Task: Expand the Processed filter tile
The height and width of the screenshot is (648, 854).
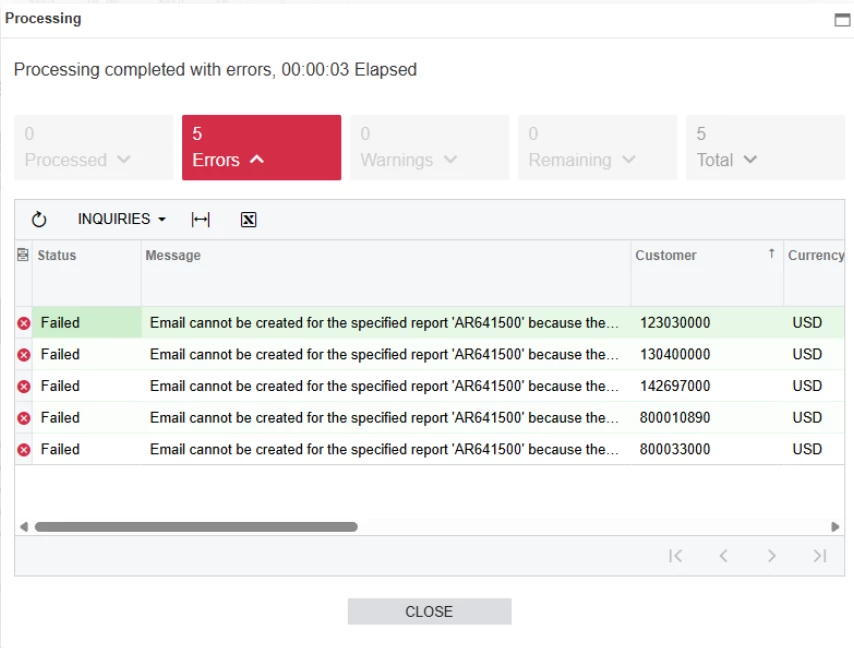Action: coord(93,147)
